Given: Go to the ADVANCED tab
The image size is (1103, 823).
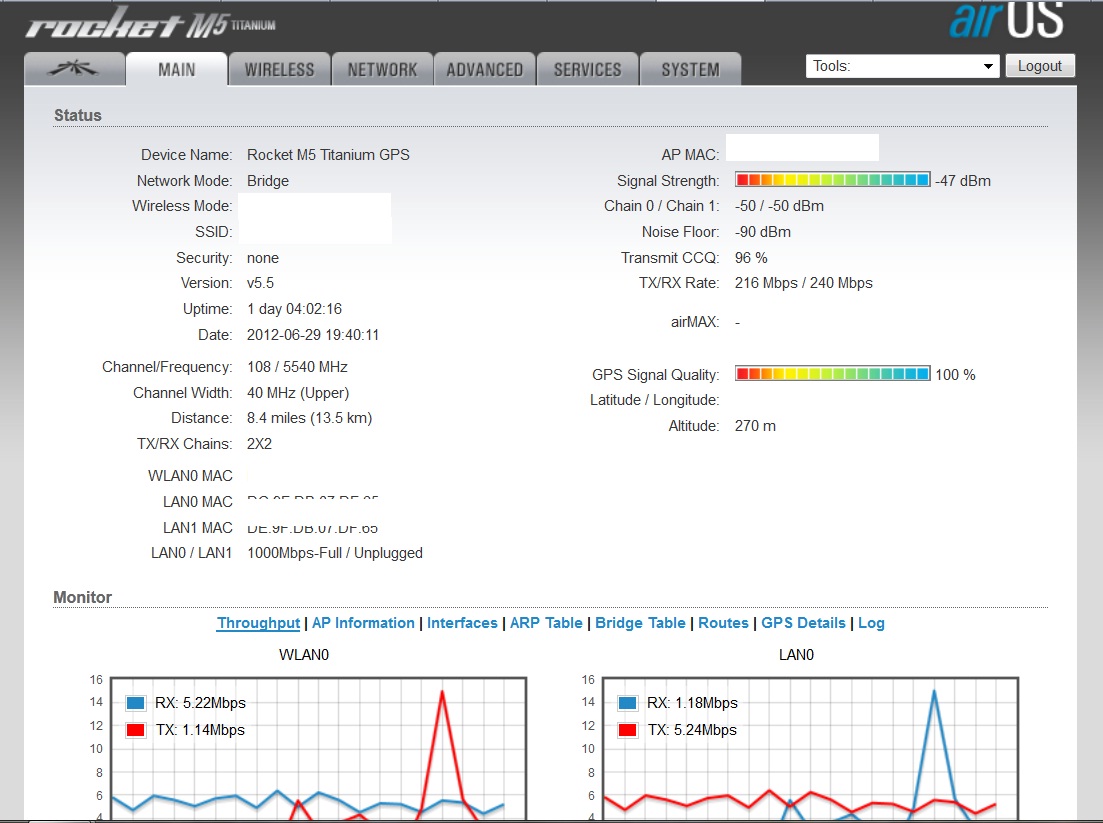Looking at the screenshot, I should [485, 69].
